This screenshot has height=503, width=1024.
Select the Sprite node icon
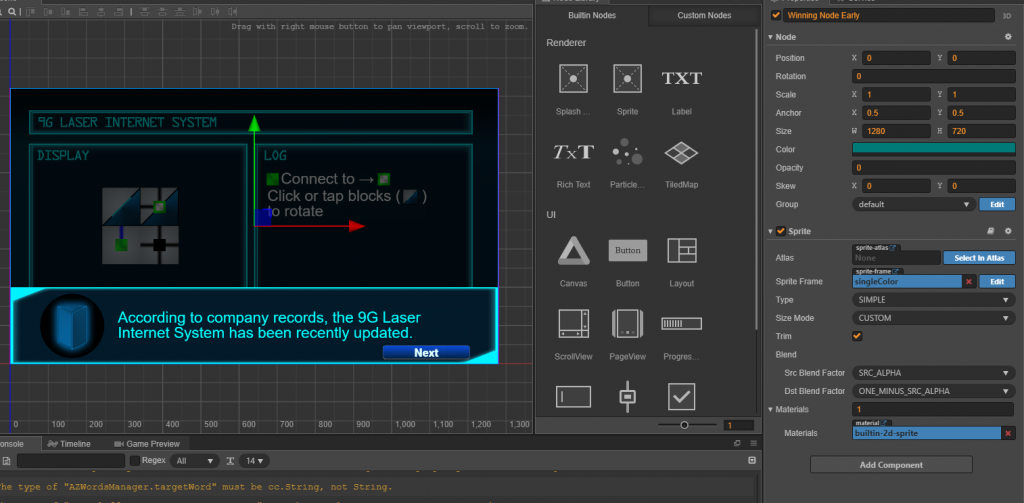(627, 78)
